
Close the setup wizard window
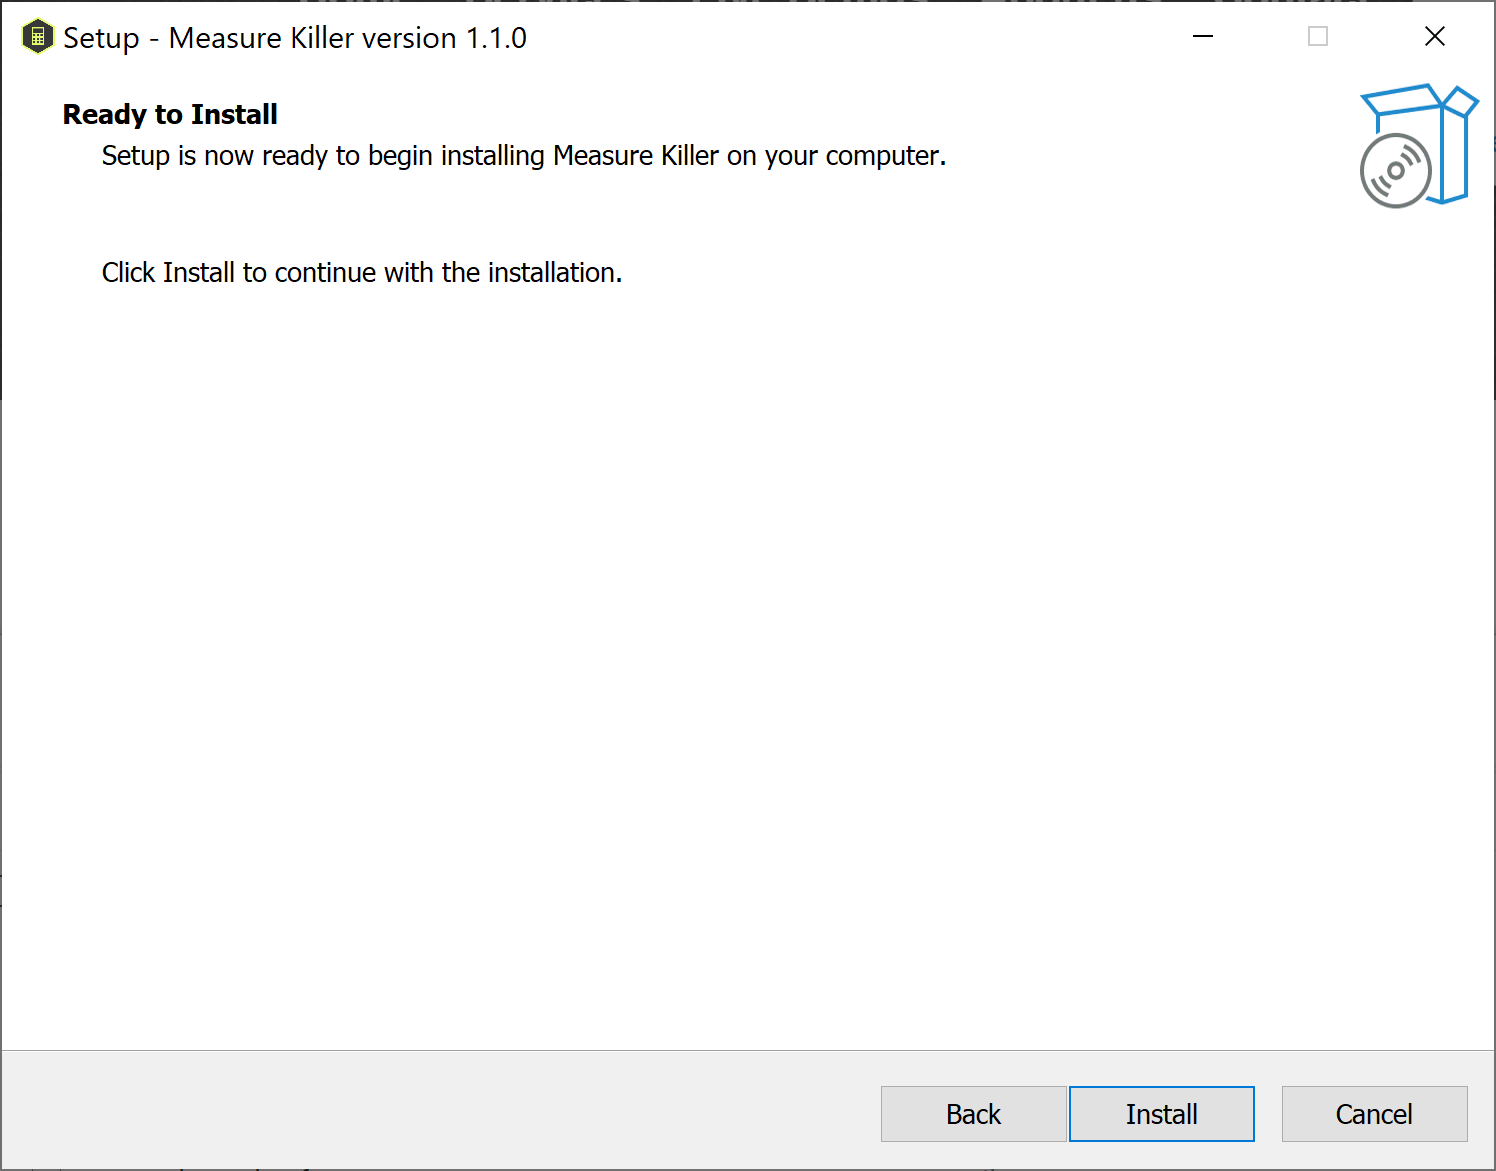point(1434,36)
